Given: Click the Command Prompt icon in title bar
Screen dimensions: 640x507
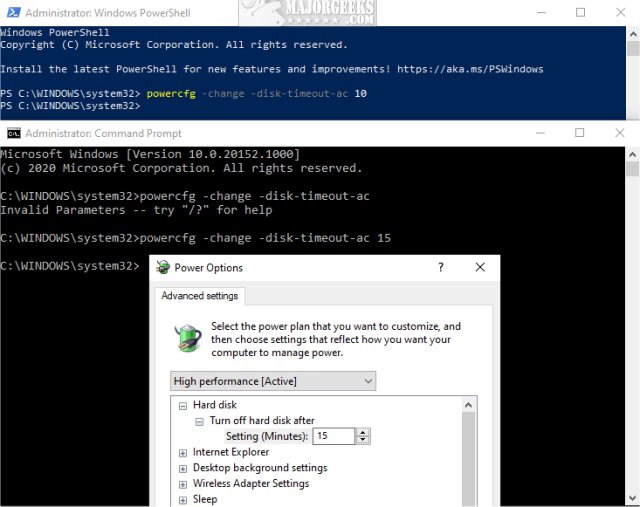Looking at the screenshot, I should pyautogui.click(x=14, y=133).
